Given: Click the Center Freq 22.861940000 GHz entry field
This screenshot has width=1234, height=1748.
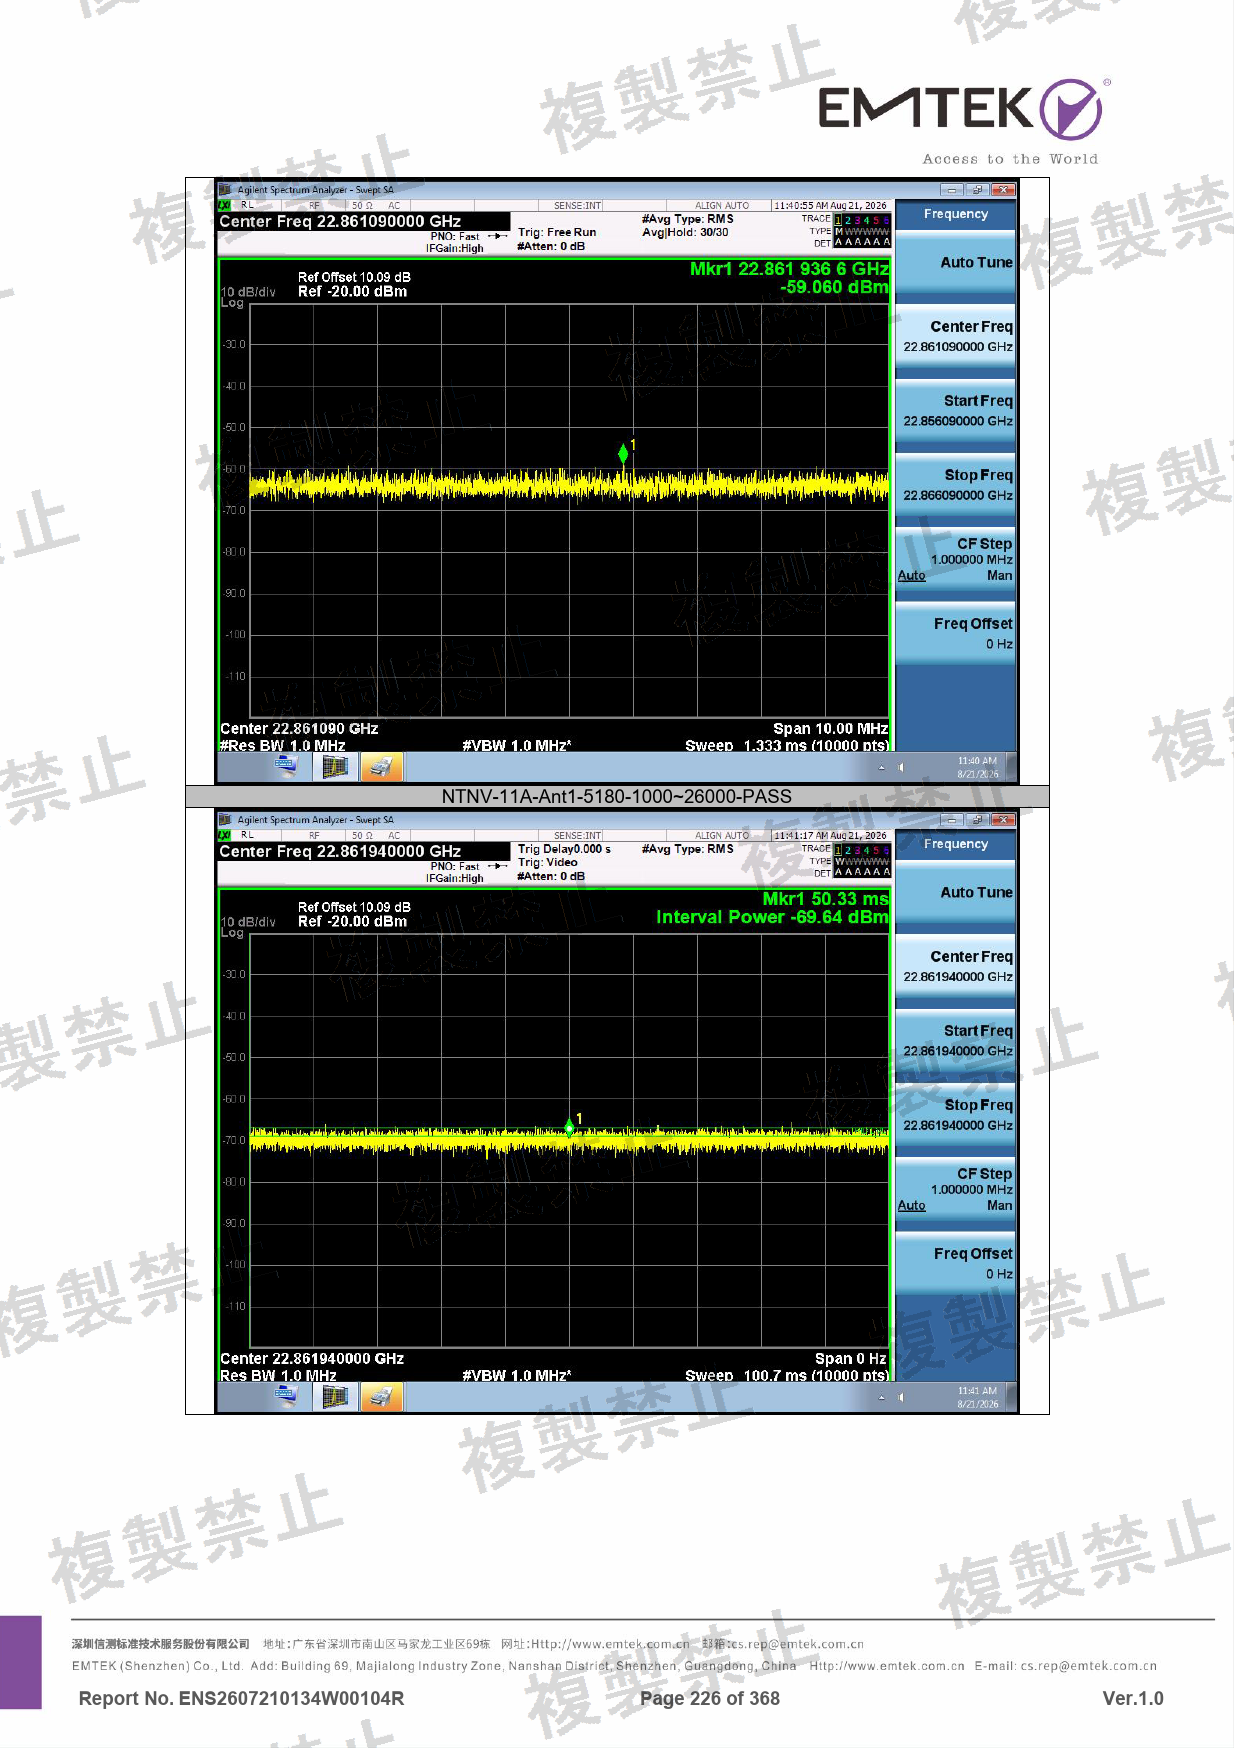Looking at the screenshot, I should coord(364,851).
